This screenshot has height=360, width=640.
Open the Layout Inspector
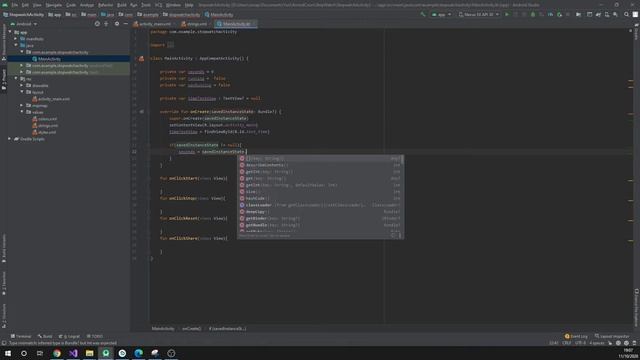coord(611,336)
